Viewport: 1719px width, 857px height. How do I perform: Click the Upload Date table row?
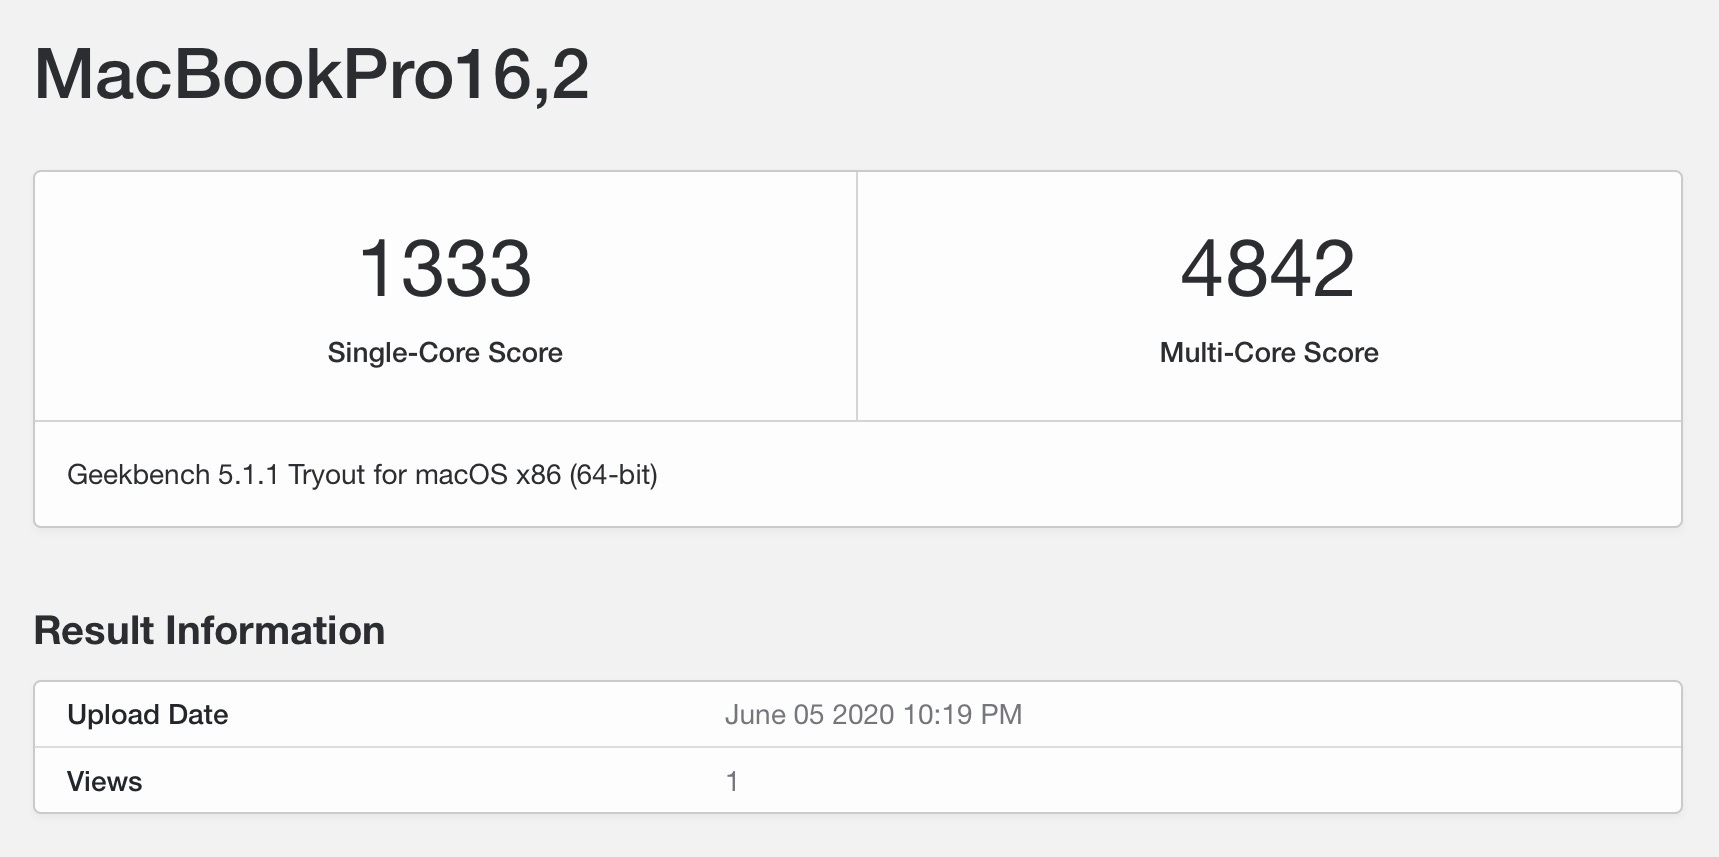point(858,714)
